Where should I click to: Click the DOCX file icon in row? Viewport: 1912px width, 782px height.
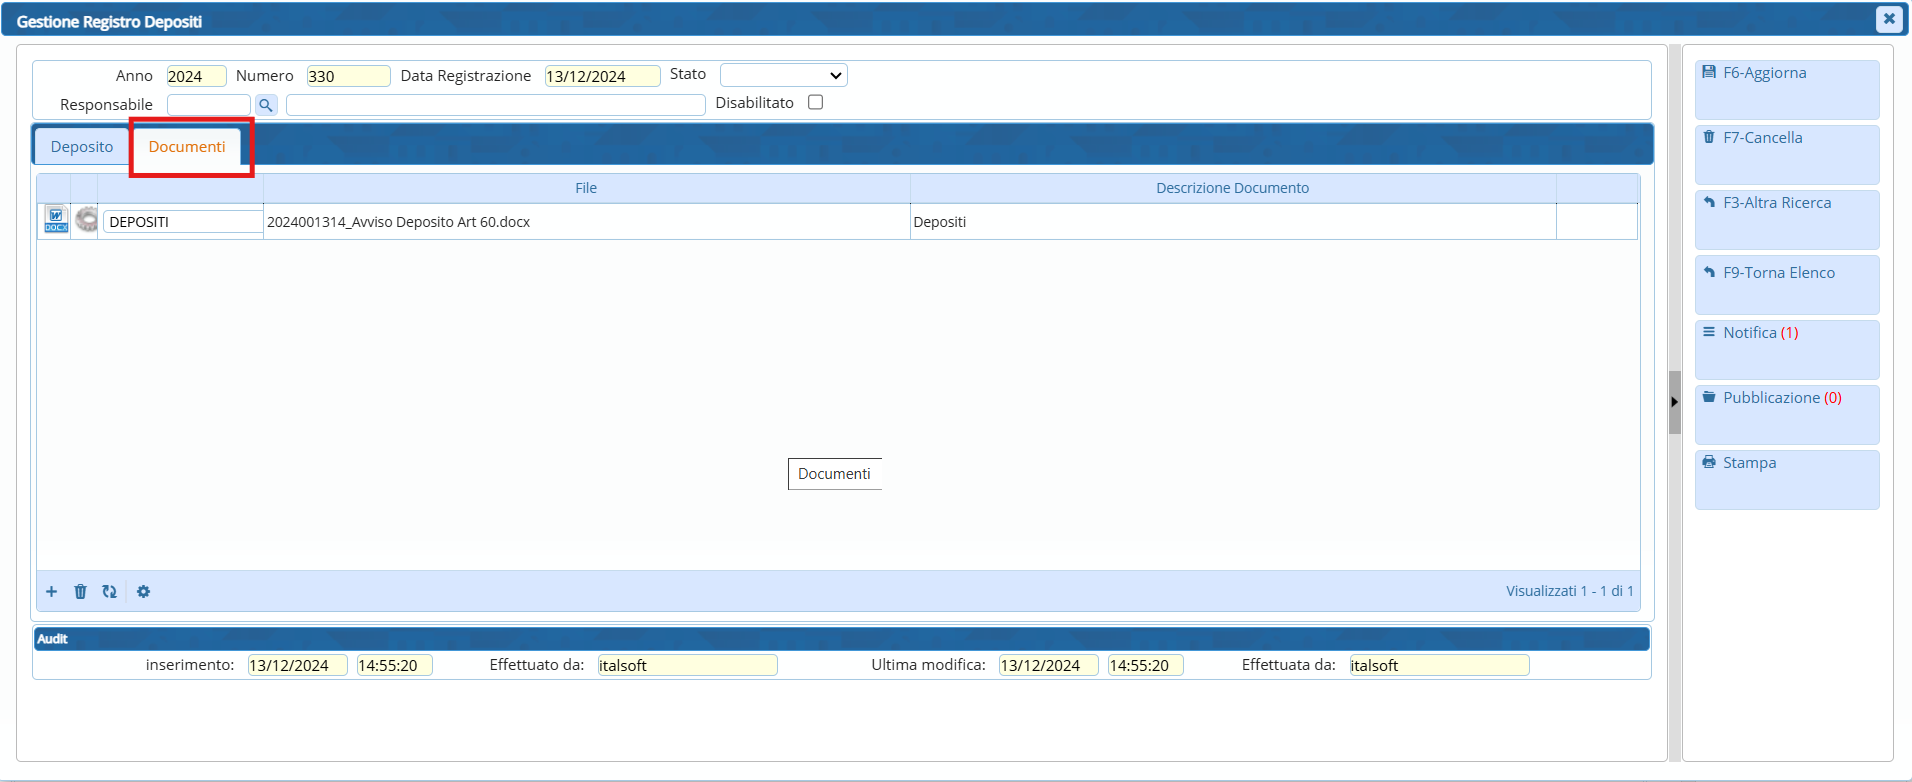point(56,220)
